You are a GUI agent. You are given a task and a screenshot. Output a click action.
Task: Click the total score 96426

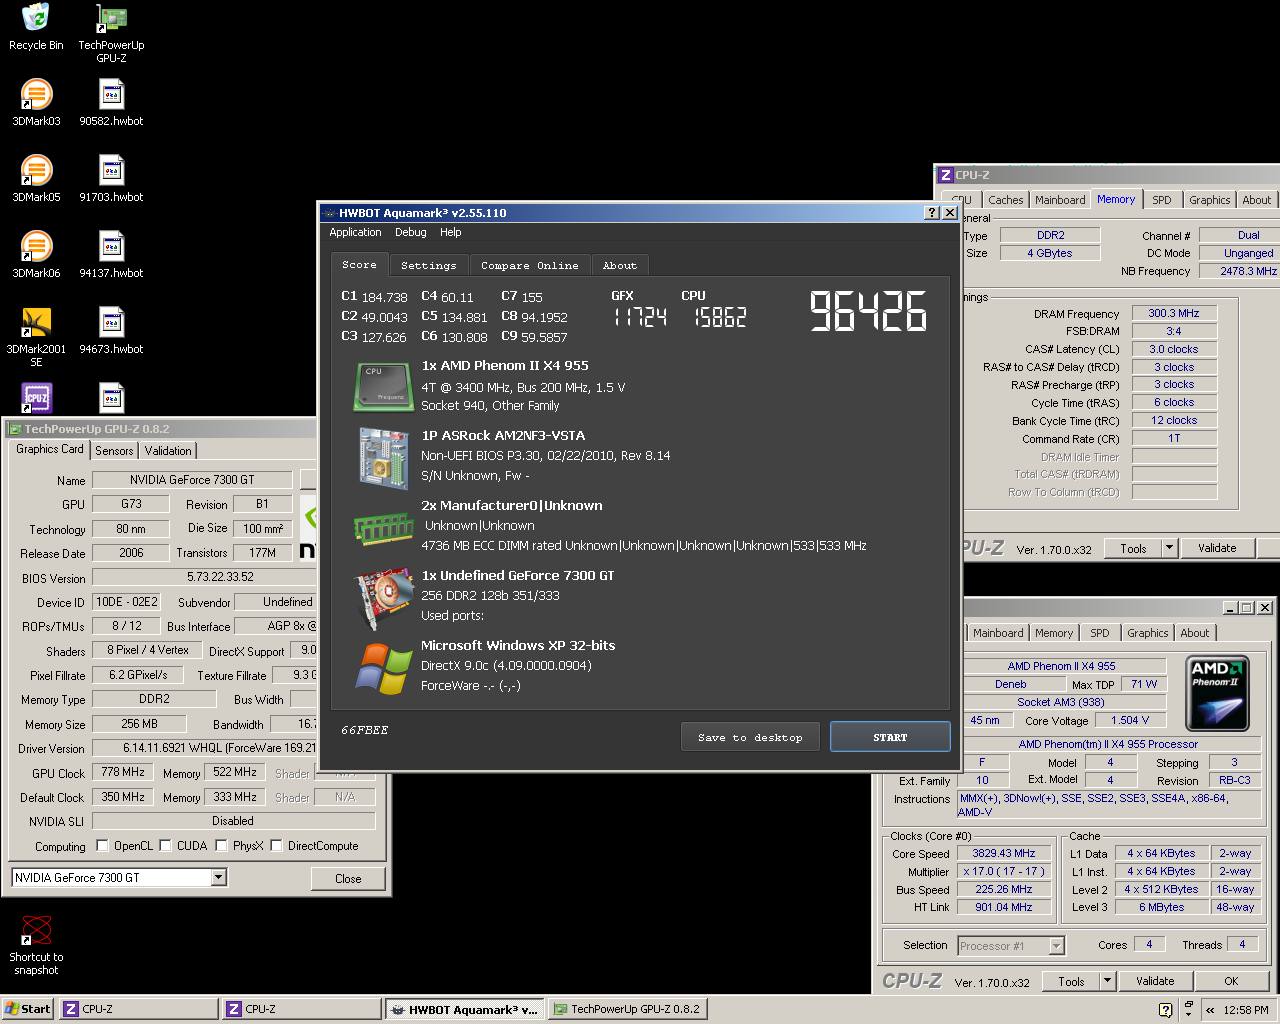pyautogui.click(x=867, y=311)
